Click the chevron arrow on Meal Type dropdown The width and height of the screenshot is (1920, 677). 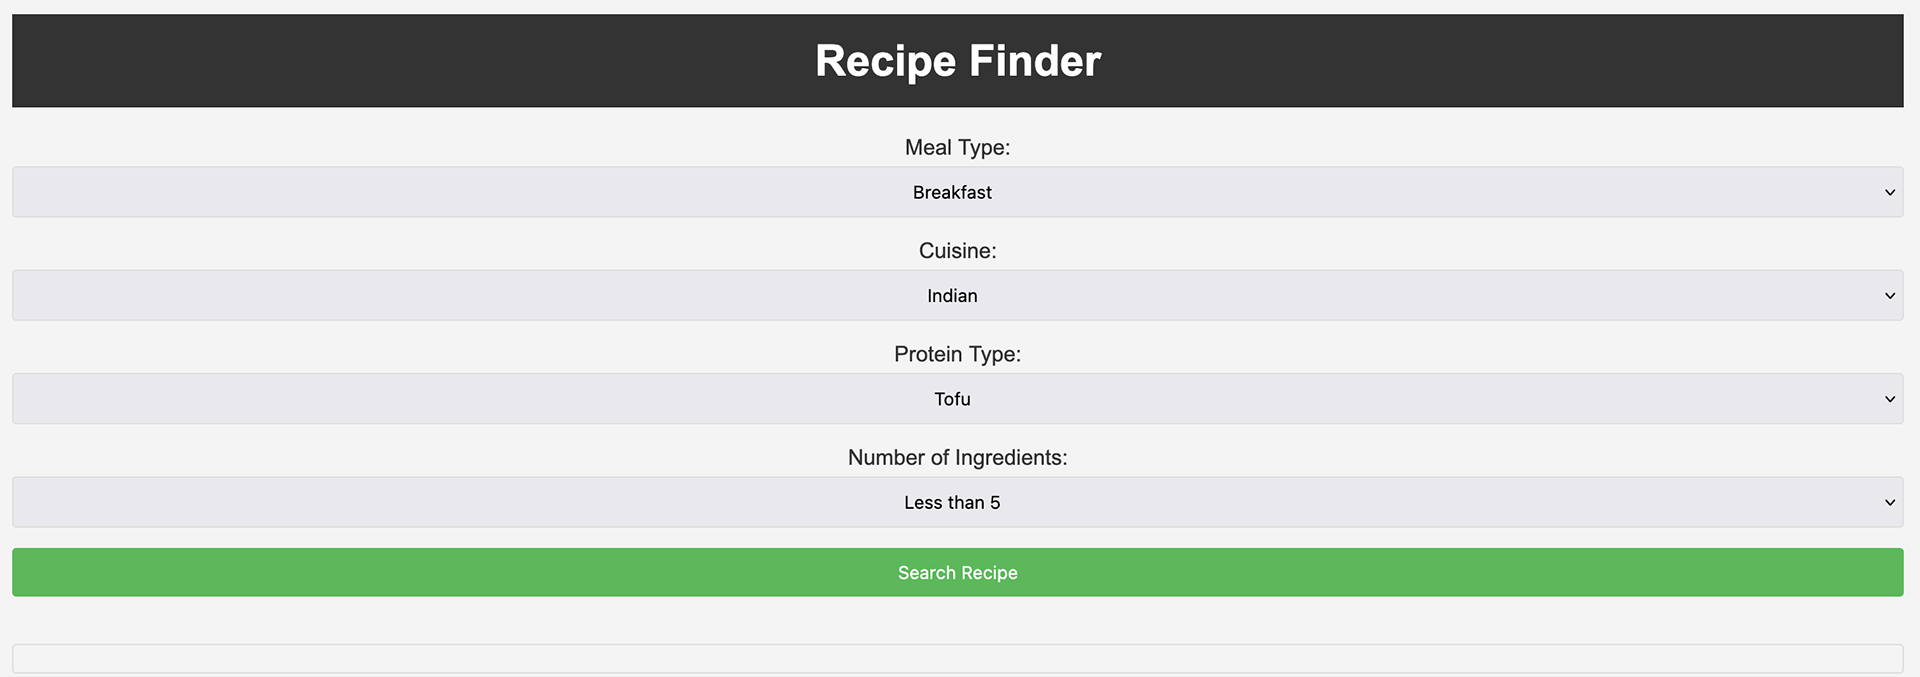(1889, 192)
